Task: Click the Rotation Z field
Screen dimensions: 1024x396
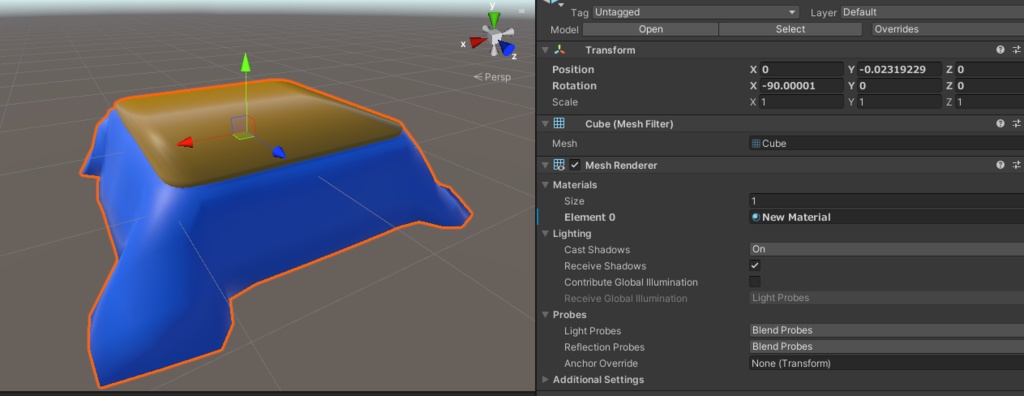Action: click(x=989, y=86)
